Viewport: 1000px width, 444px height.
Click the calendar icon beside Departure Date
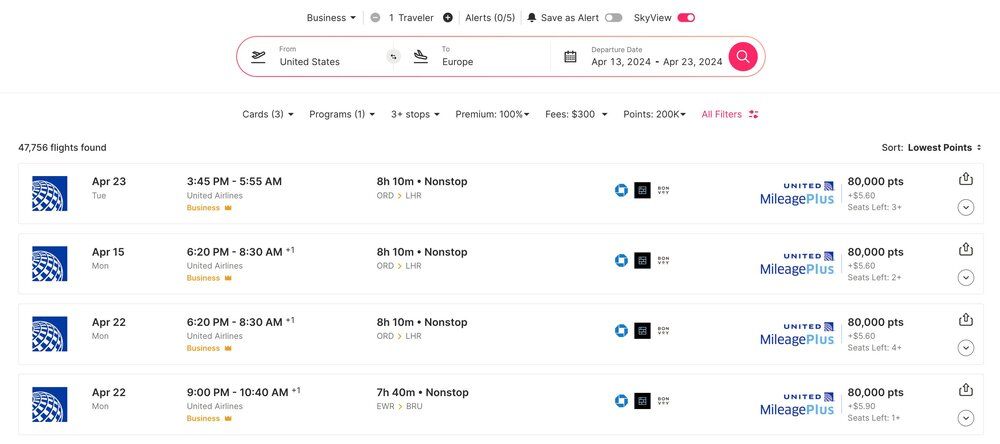[x=570, y=56]
